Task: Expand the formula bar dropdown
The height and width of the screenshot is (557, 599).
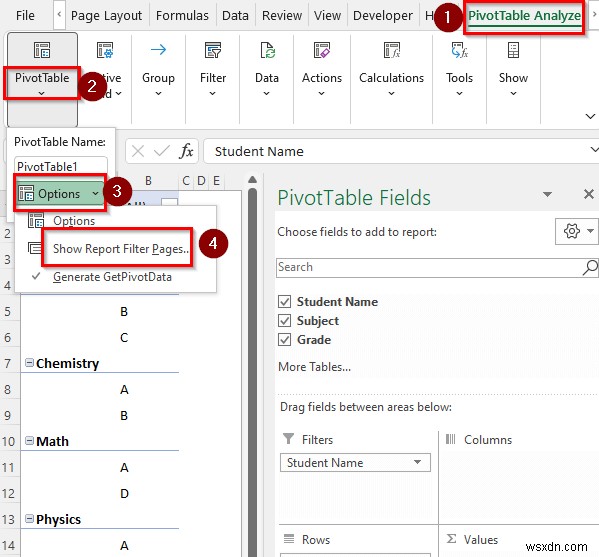Action: click(x=594, y=149)
